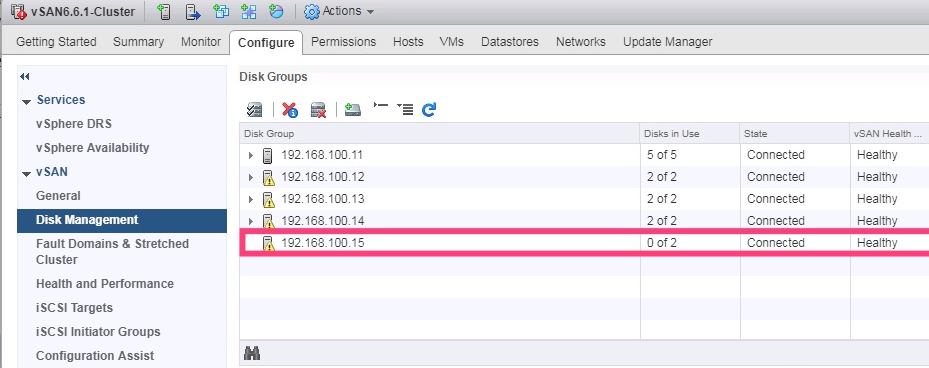929x368 pixels.
Task: Open Health and Performance settings
Action: pos(105,284)
